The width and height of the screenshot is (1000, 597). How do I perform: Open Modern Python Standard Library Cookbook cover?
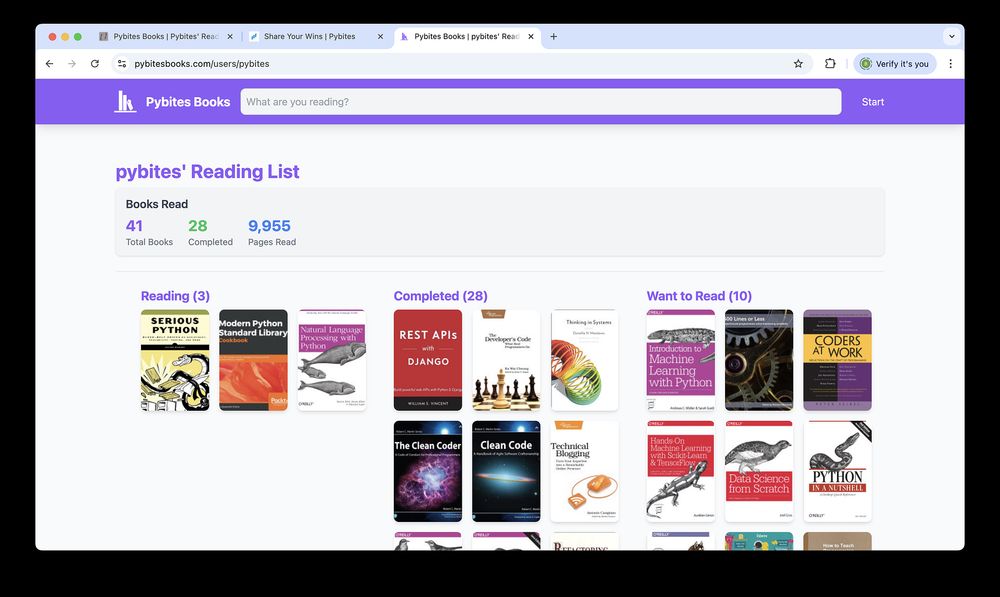pyautogui.click(x=253, y=360)
